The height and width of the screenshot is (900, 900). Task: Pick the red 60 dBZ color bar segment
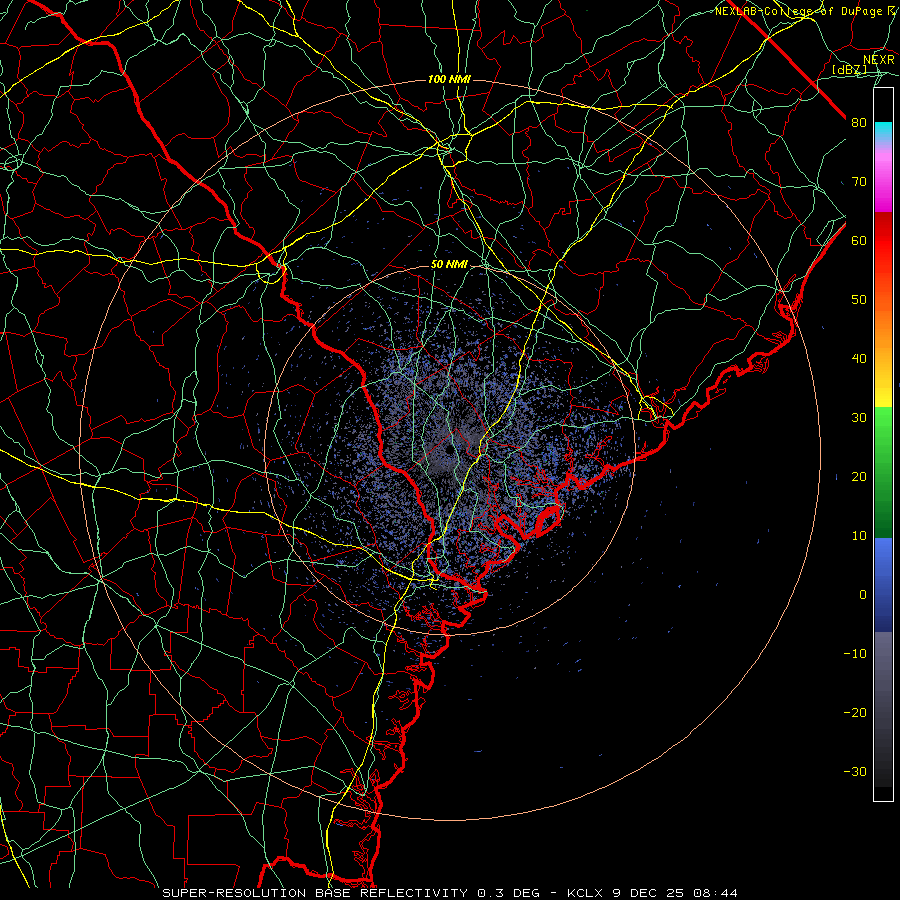click(x=883, y=240)
